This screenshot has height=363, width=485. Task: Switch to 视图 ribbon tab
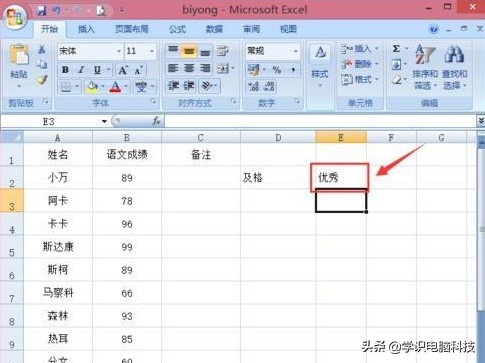tap(288, 29)
